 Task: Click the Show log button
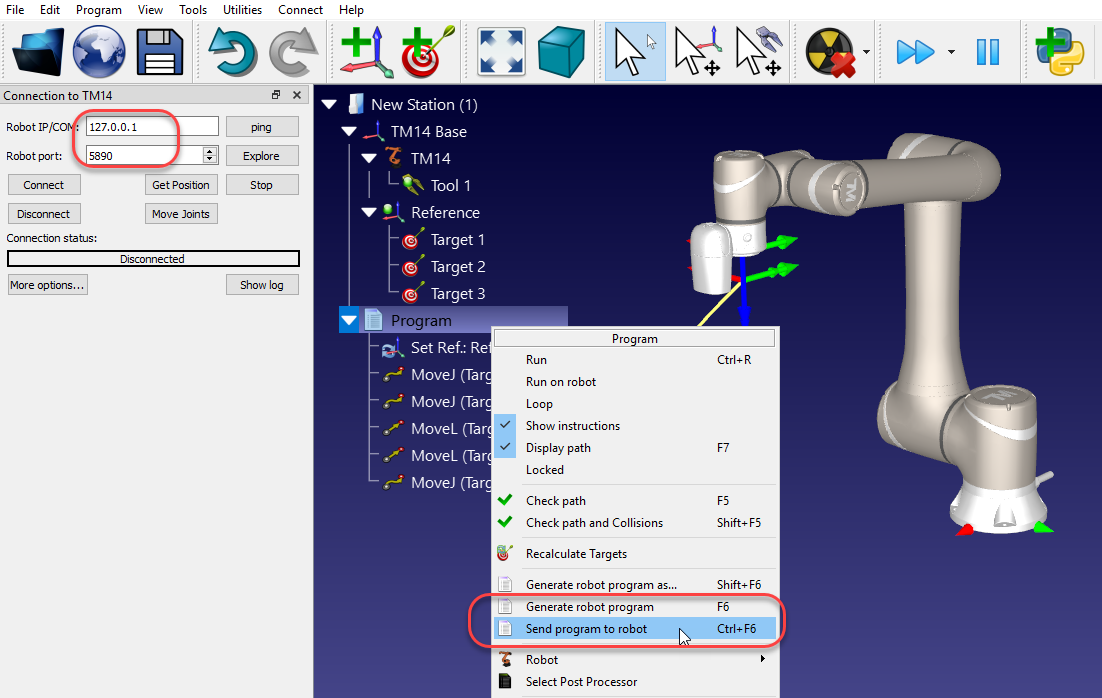262,284
